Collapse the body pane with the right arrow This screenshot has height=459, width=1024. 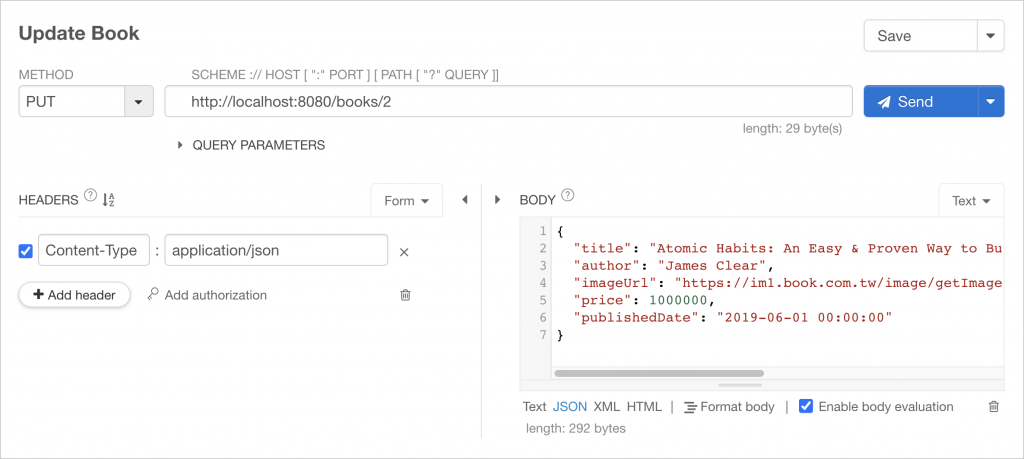point(498,200)
